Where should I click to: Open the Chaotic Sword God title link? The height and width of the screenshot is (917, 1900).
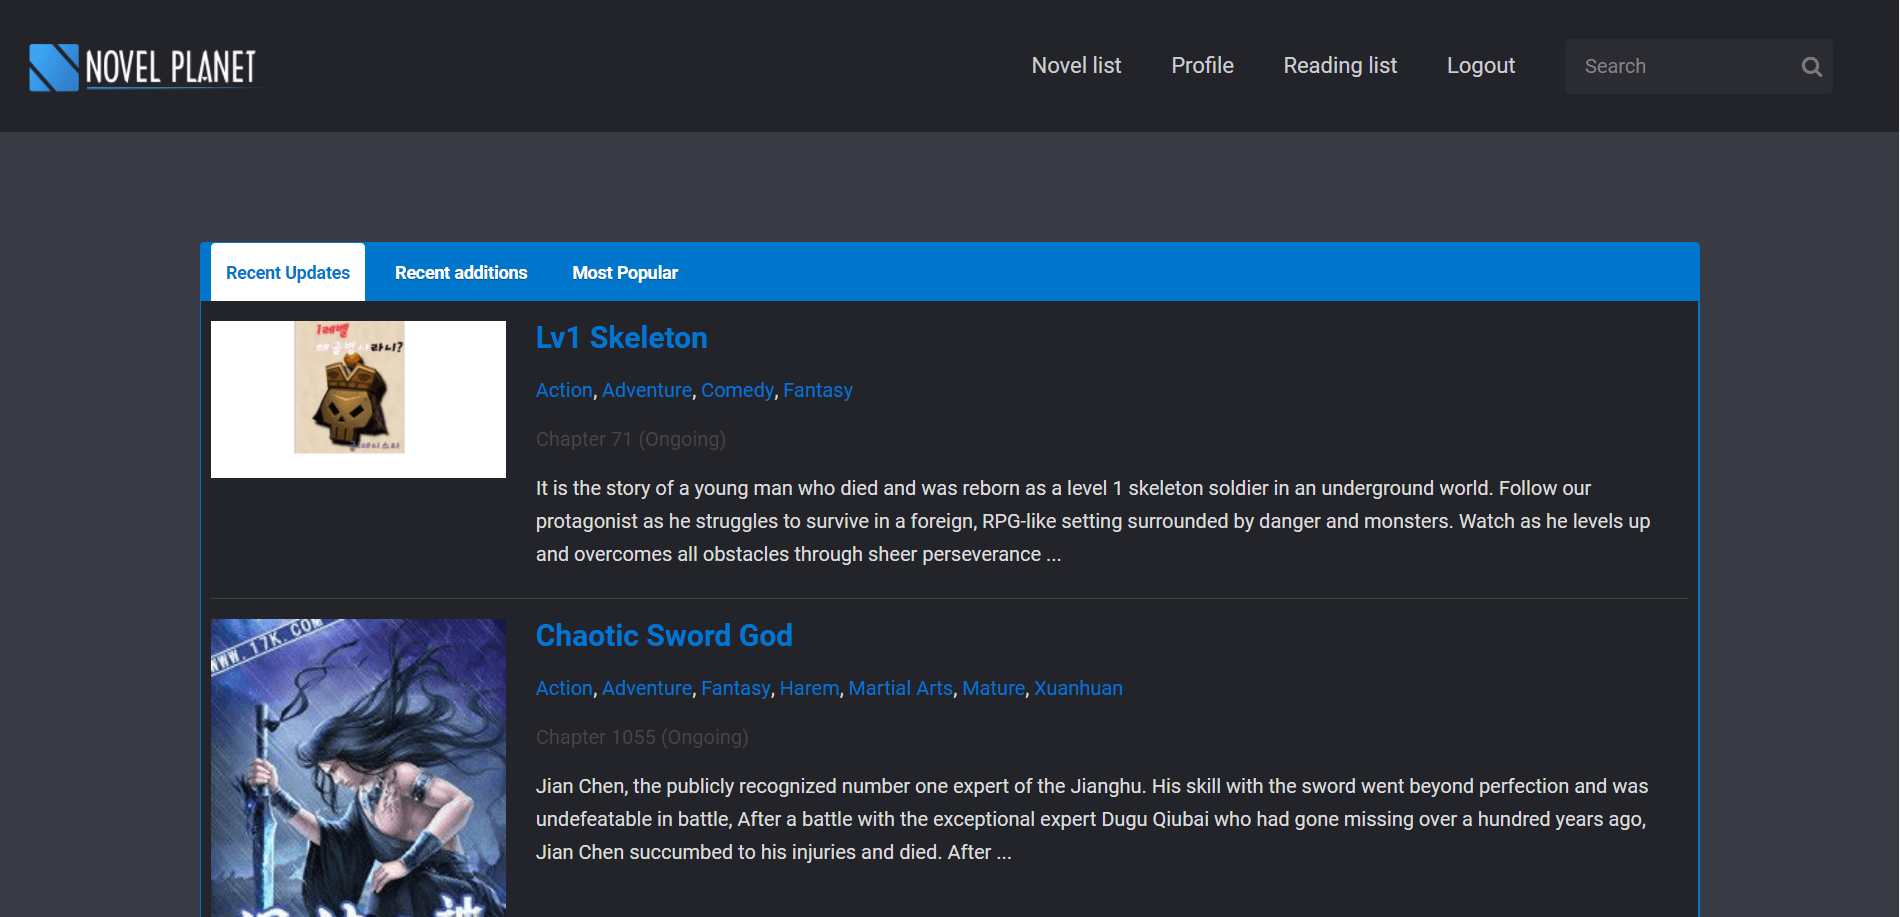[x=664, y=636]
